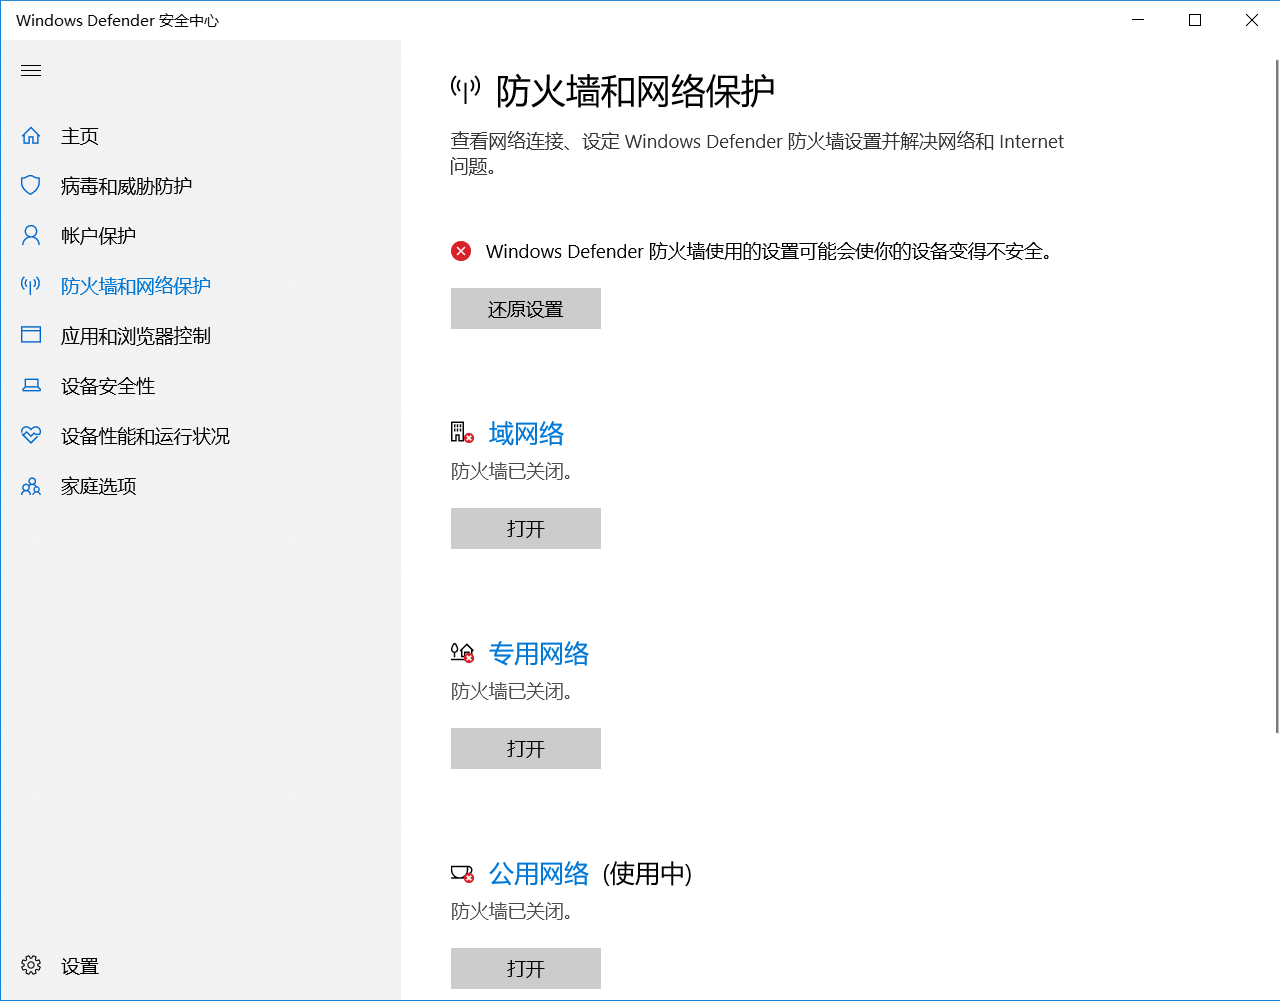Click the person icon for 帐户保护
The width and height of the screenshot is (1280, 1001).
pos(31,235)
